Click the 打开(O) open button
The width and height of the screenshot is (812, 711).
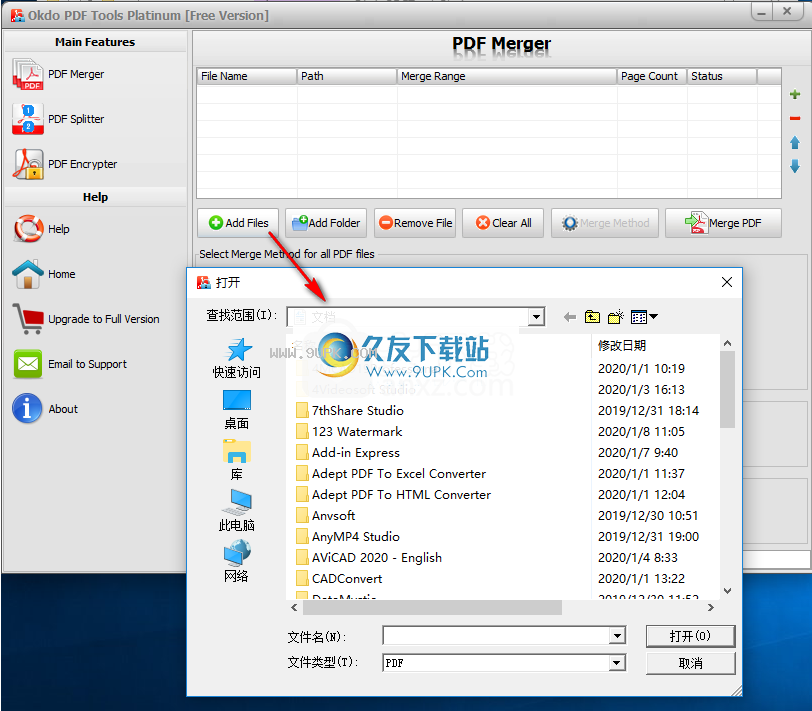pos(690,636)
